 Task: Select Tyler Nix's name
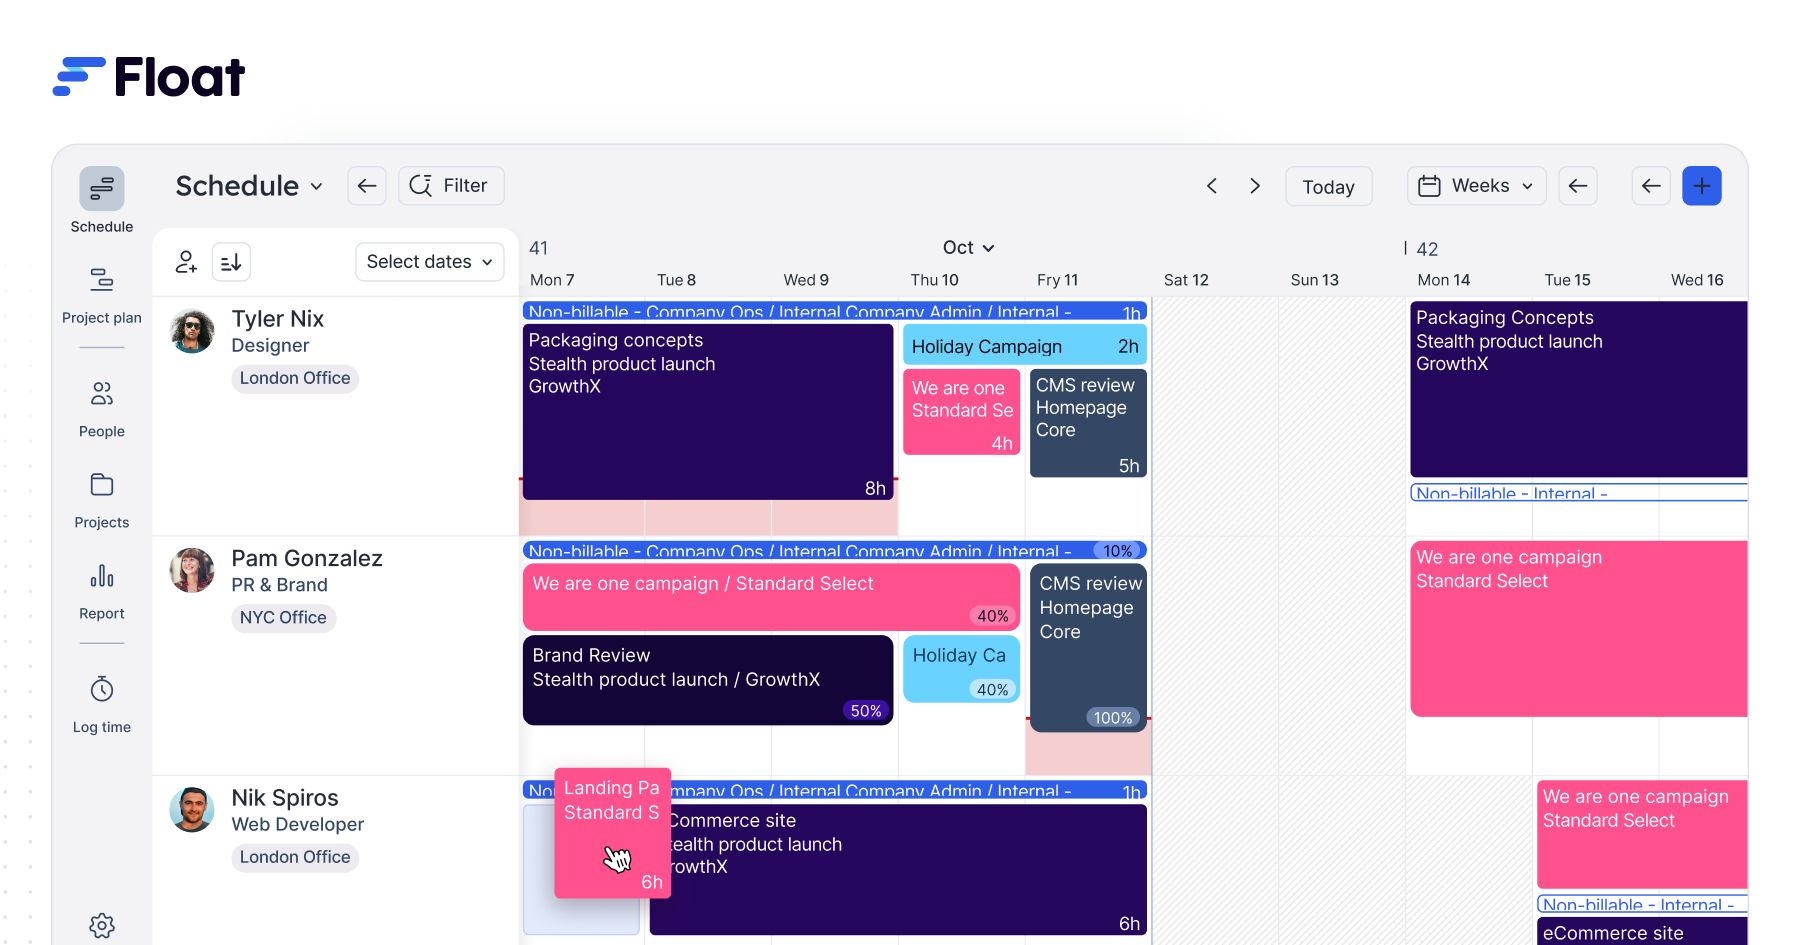[x=278, y=319]
